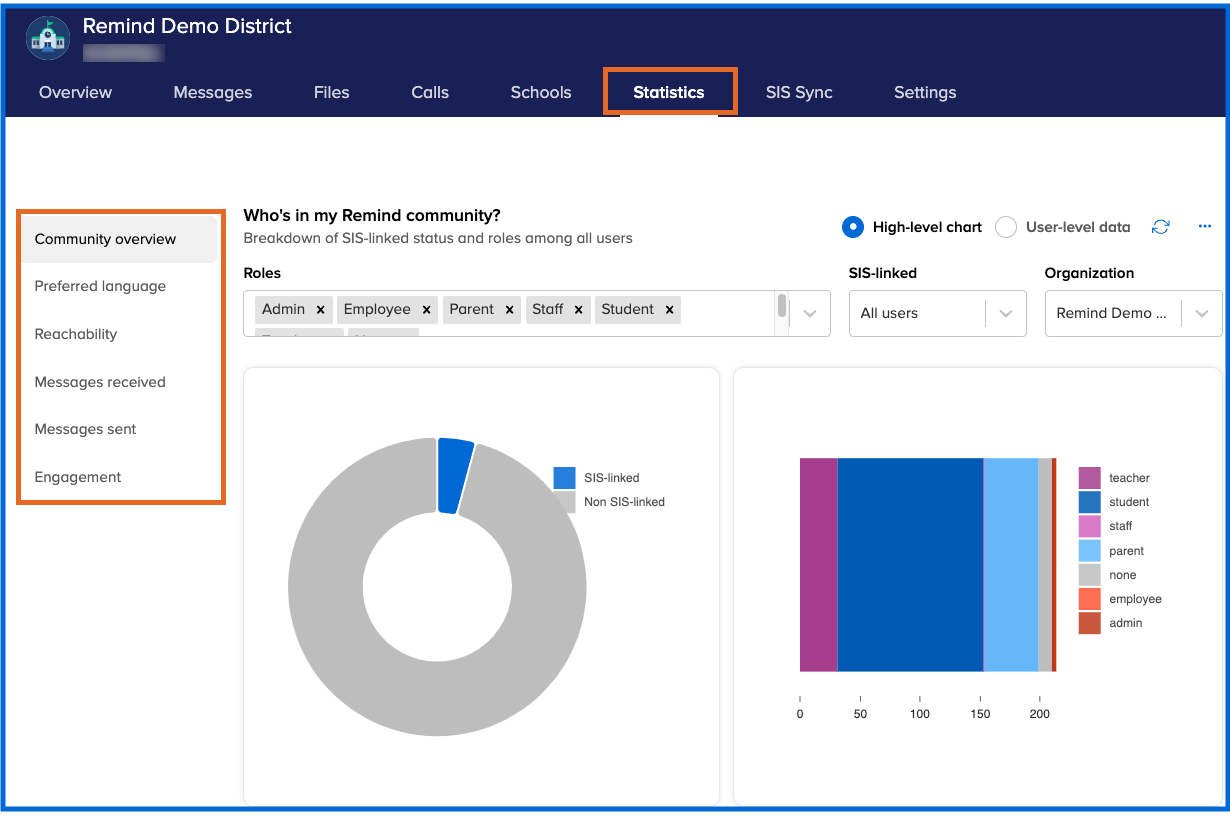Viewport: 1230px width, 816px height.
Task: Remove the Parent role tag
Action: coord(510,310)
